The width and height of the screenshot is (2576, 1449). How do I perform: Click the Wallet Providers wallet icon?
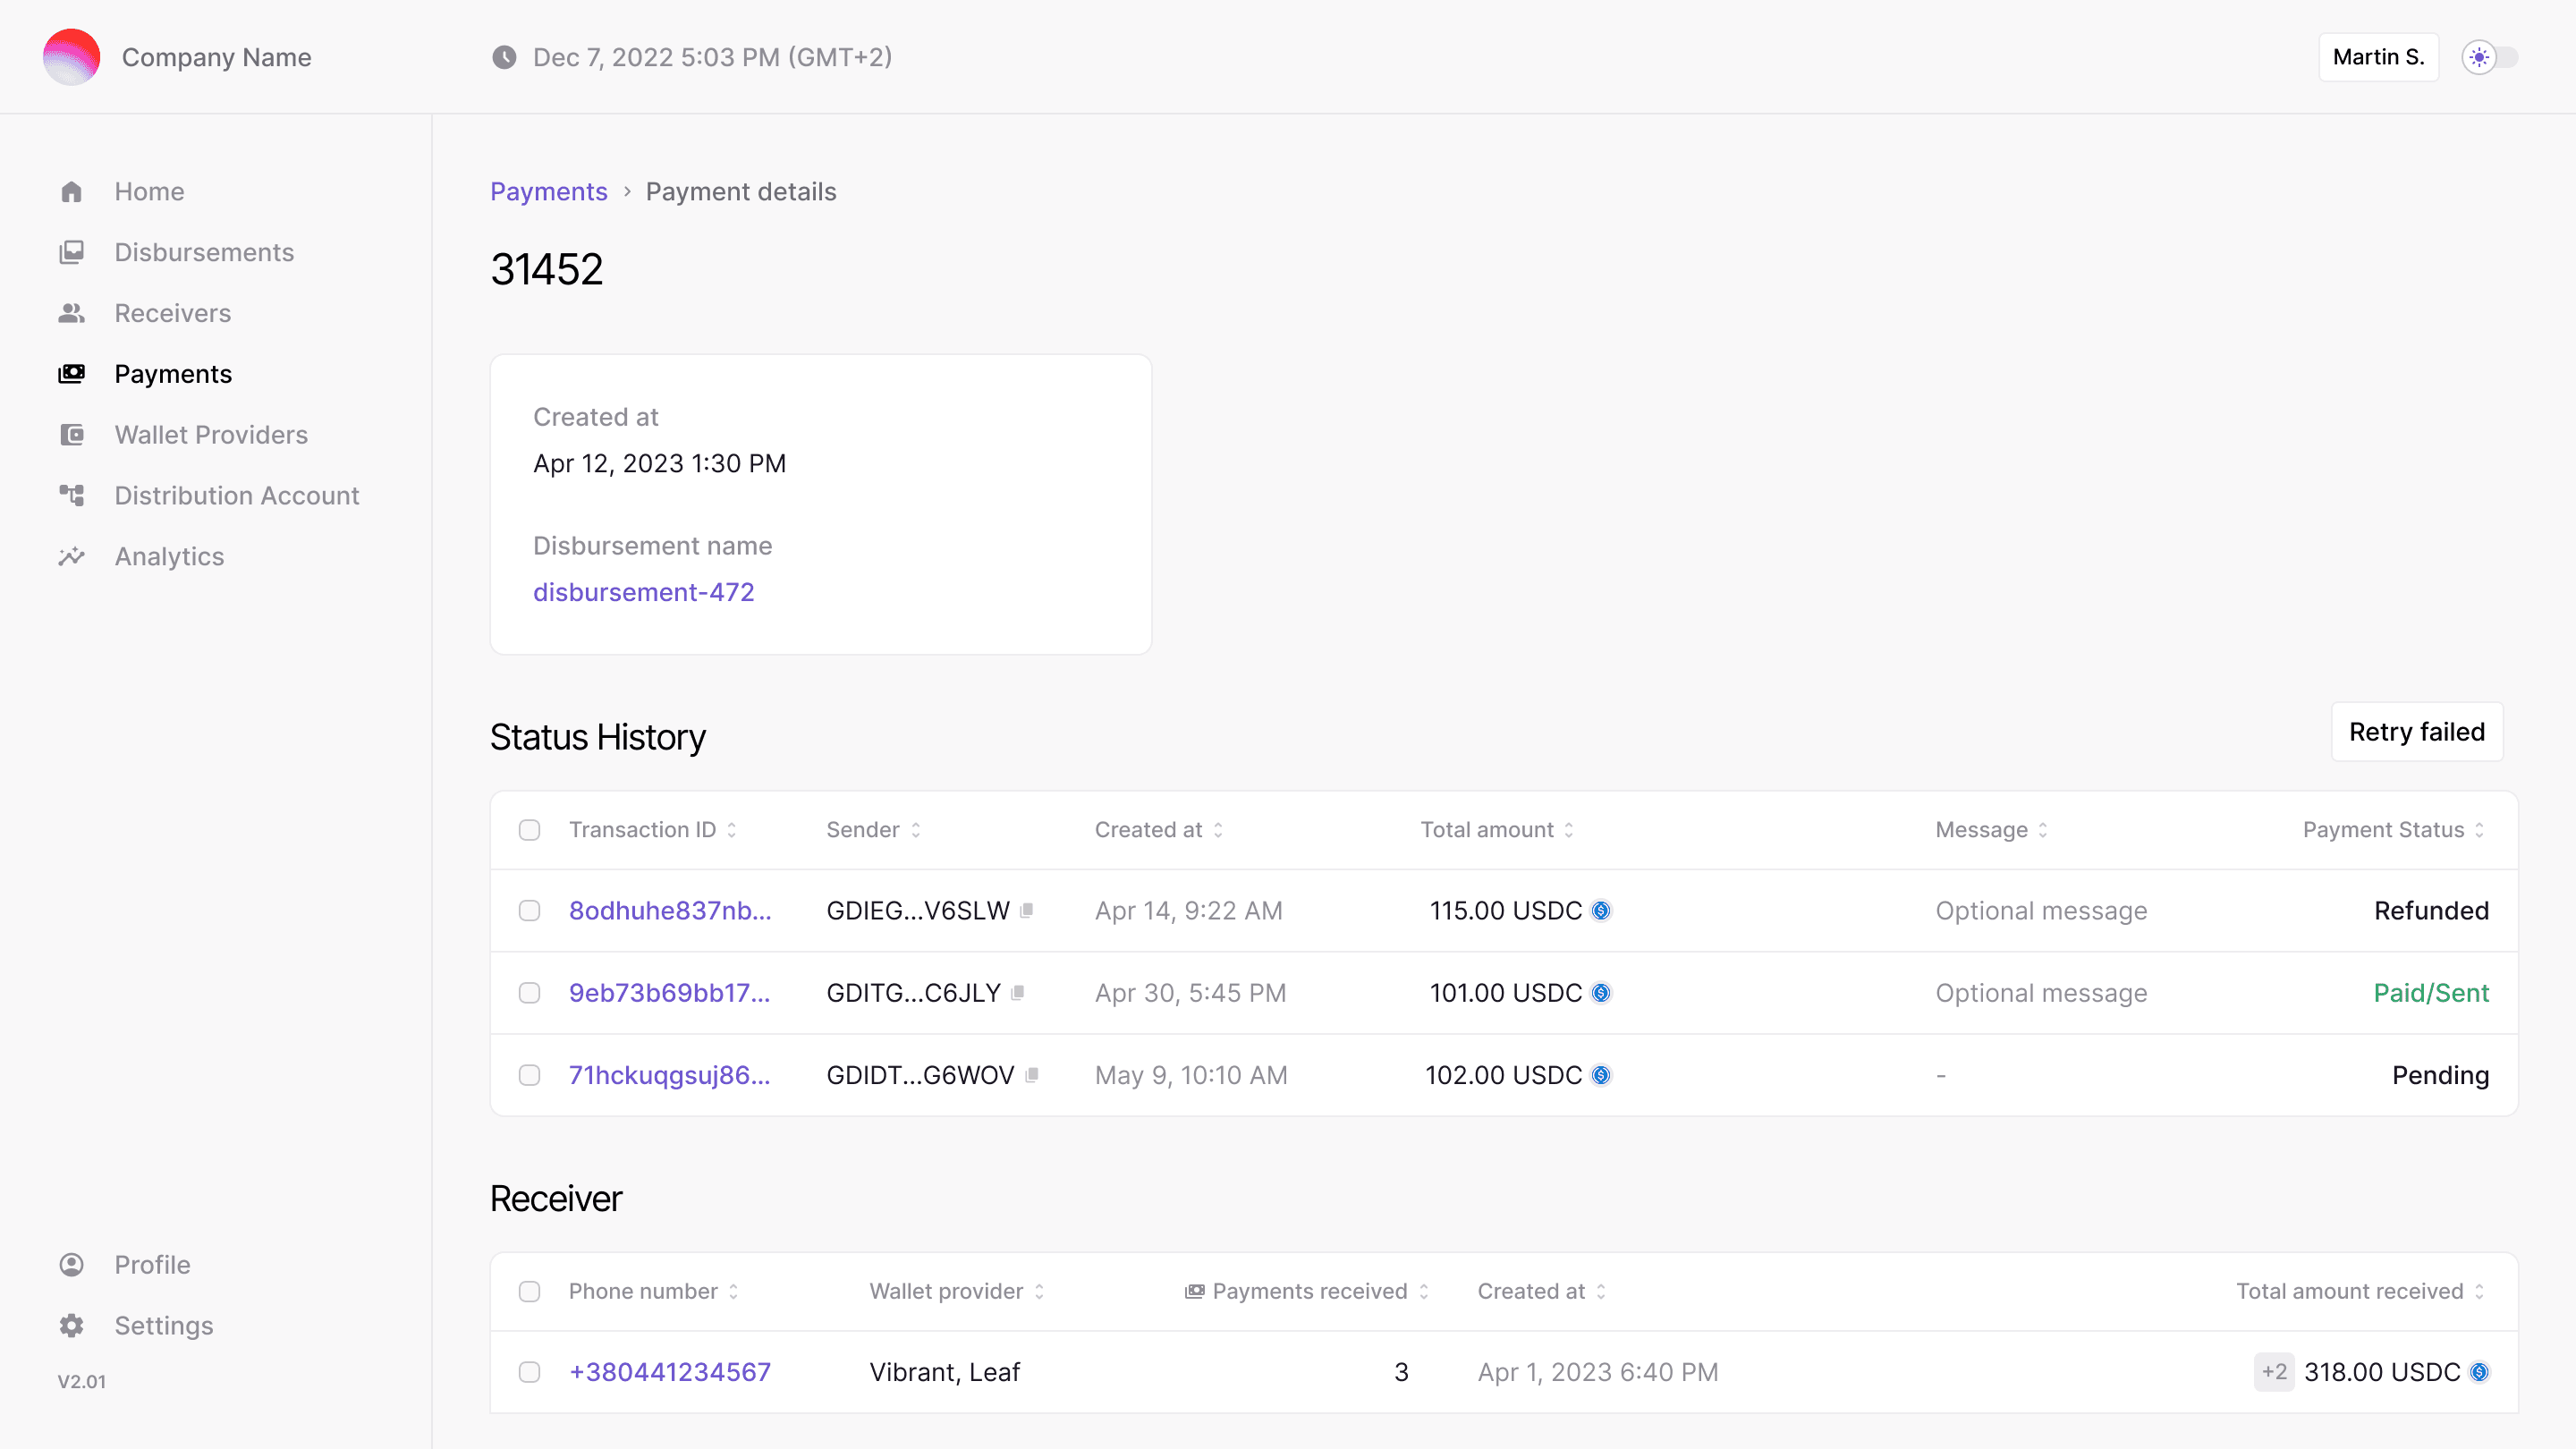pyautogui.click(x=71, y=435)
